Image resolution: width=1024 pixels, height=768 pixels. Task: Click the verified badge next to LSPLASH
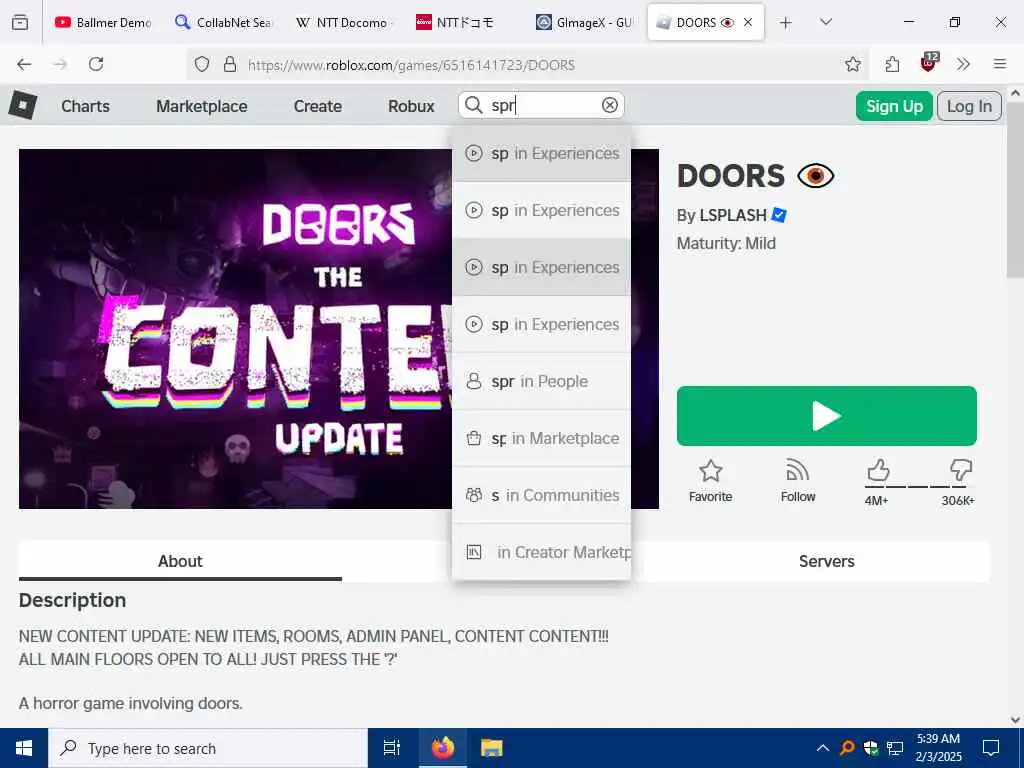pyautogui.click(x=779, y=215)
